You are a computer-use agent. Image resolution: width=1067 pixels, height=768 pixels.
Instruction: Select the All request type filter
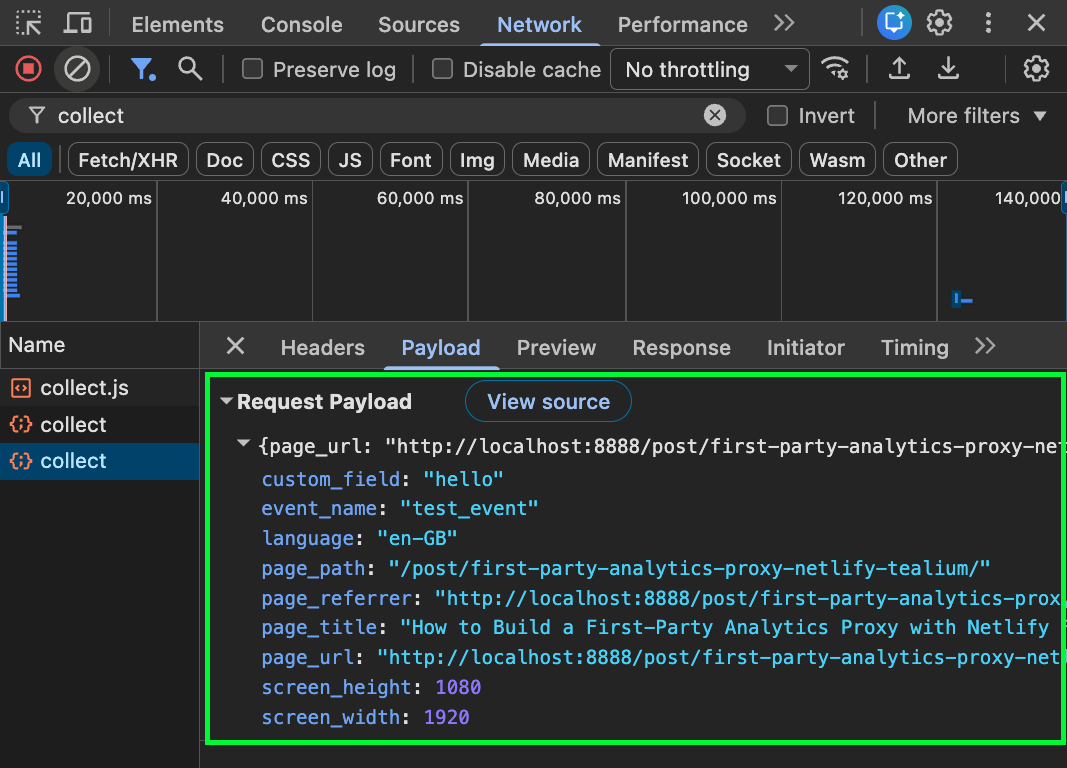pyautogui.click(x=29, y=160)
